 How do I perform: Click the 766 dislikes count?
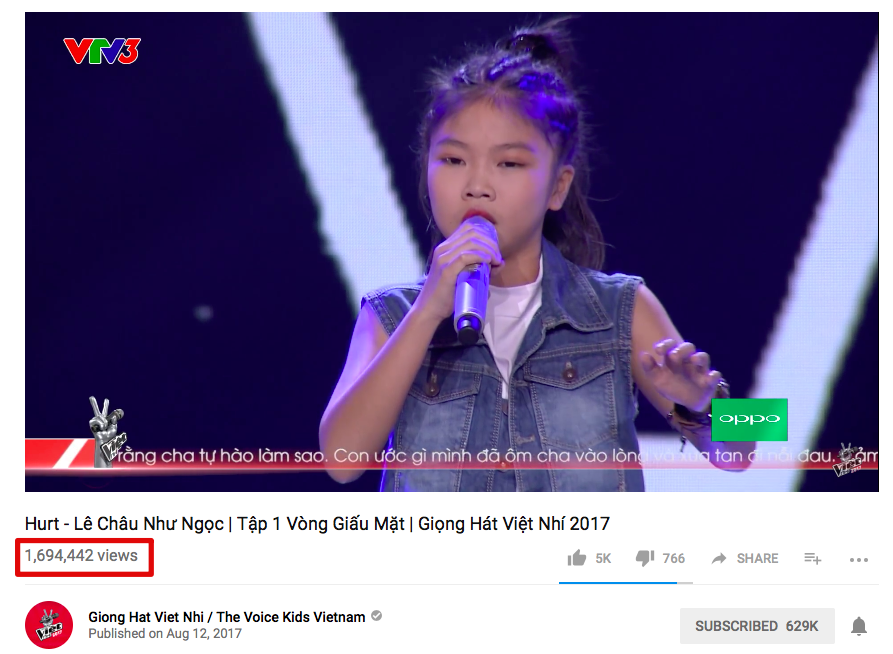(674, 558)
